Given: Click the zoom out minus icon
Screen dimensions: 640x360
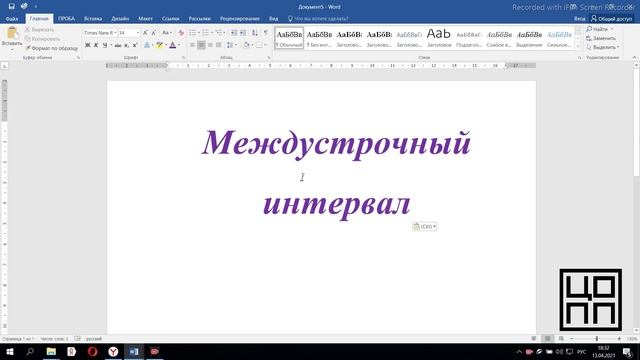Looking at the screenshot, I should tap(571, 339).
